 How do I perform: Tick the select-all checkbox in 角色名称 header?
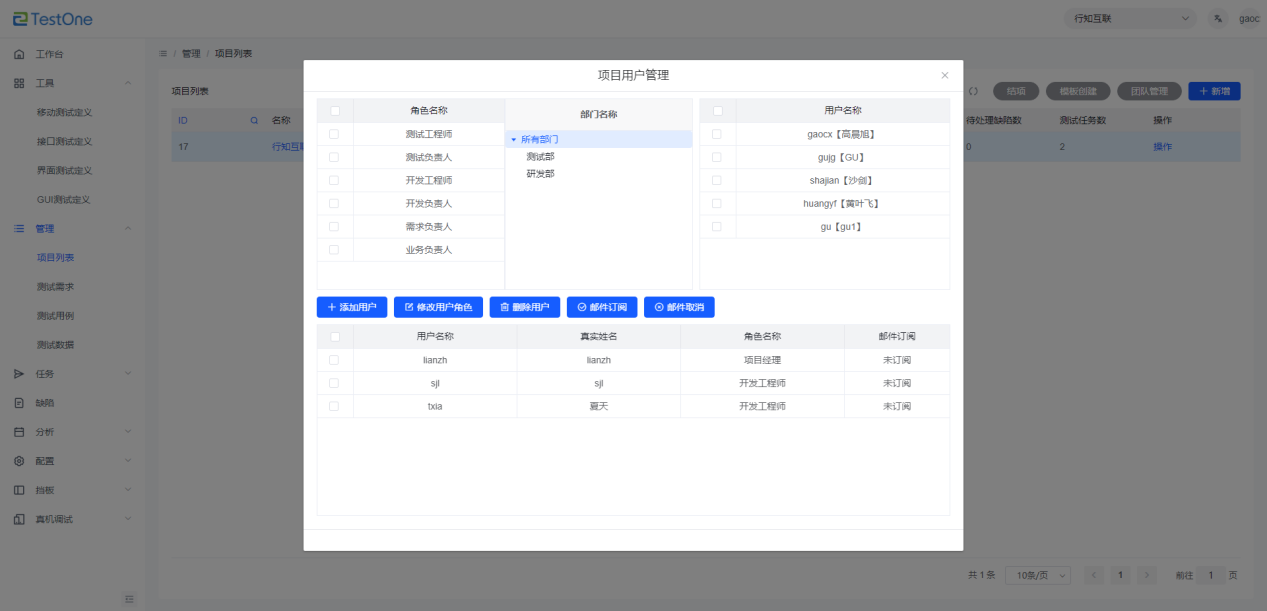coord(335,111)
